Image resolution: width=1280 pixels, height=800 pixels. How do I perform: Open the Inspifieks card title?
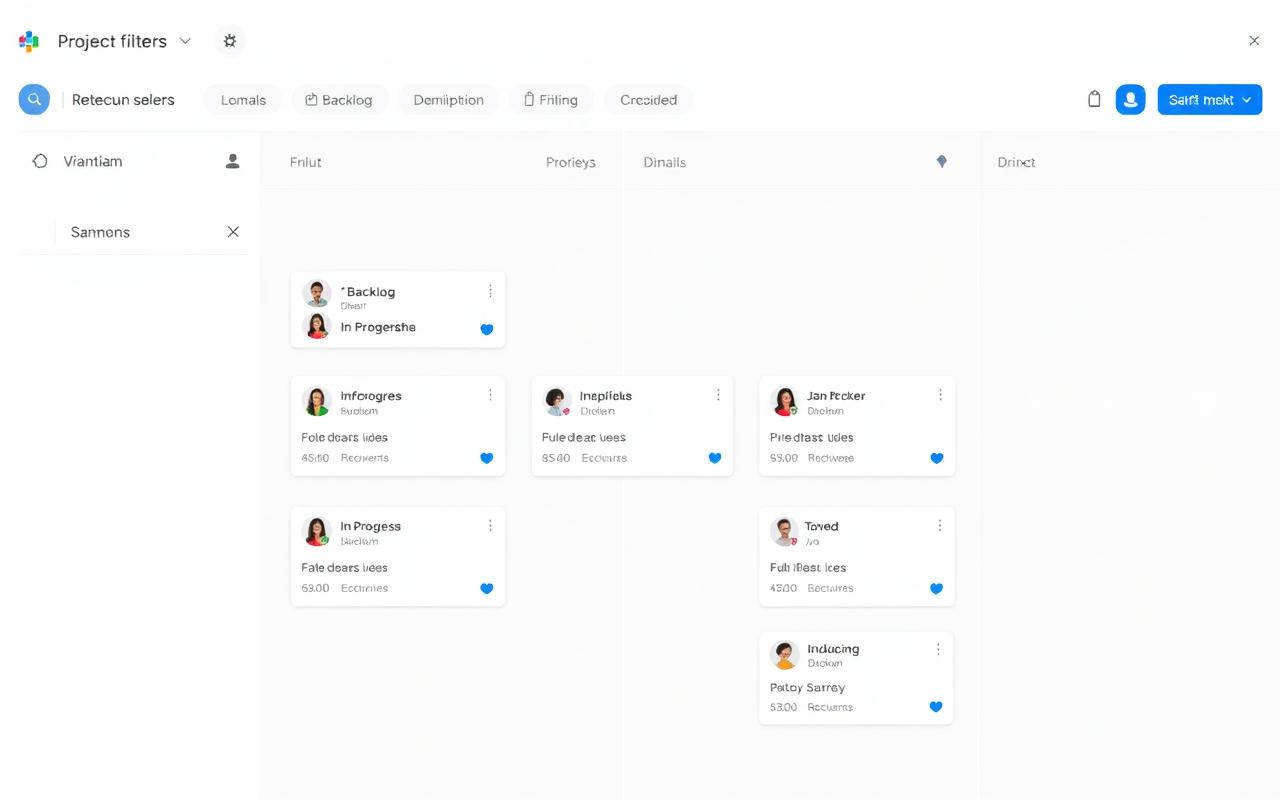click(x=606, y=396)
